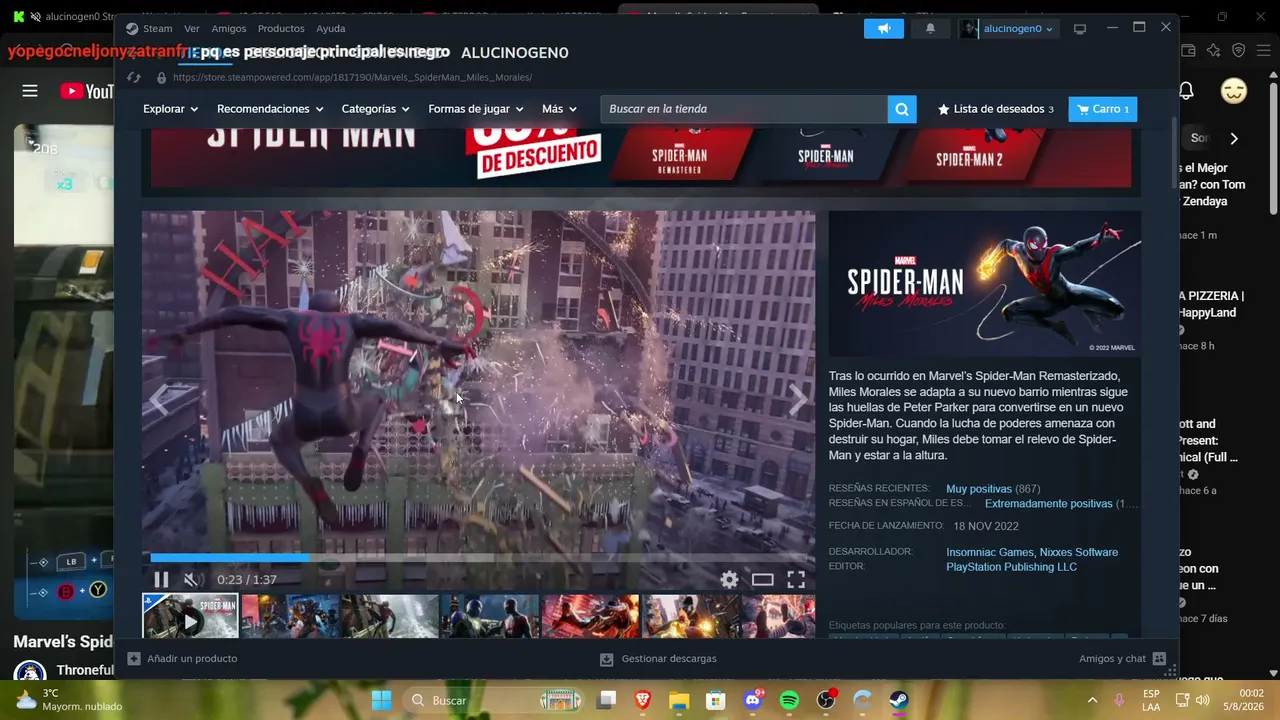Click the magnifier search button in store
1280x720 pixels.
click(x=901, y=109)
